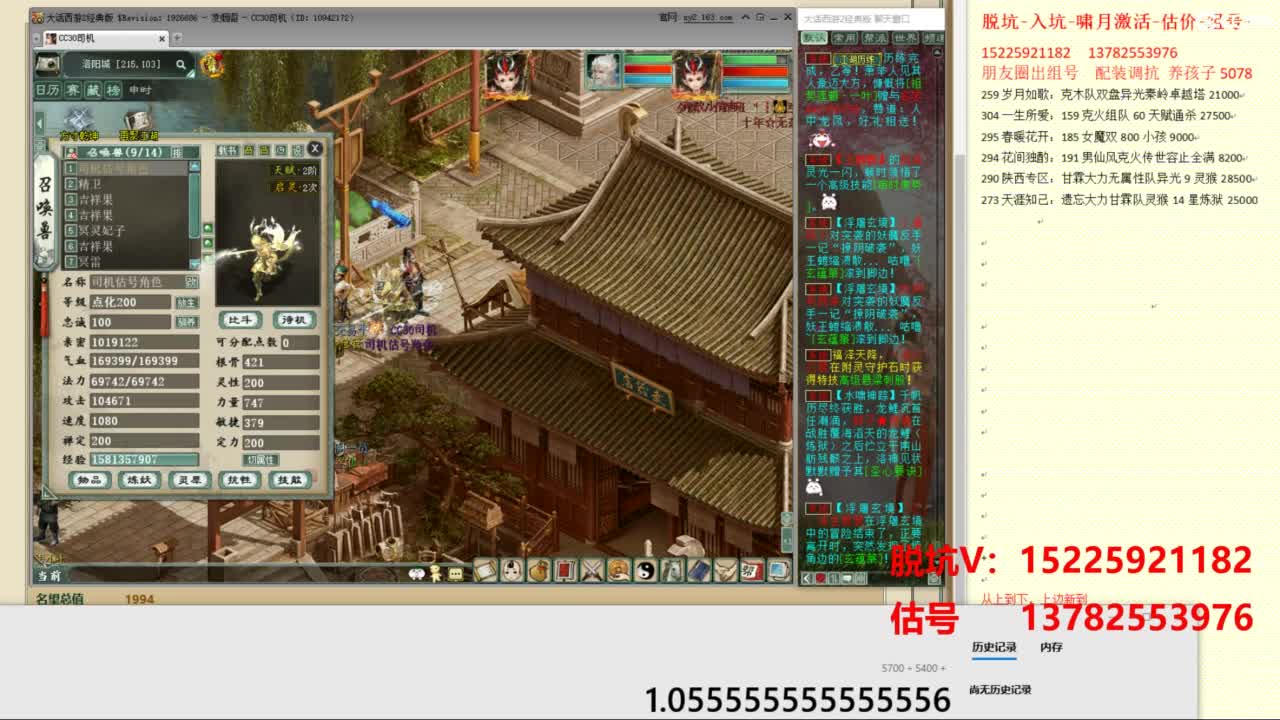Select 冥雷 in the summon list
Image resolution: width=1280 pixels, height=720 pixels.
[125, 262]
